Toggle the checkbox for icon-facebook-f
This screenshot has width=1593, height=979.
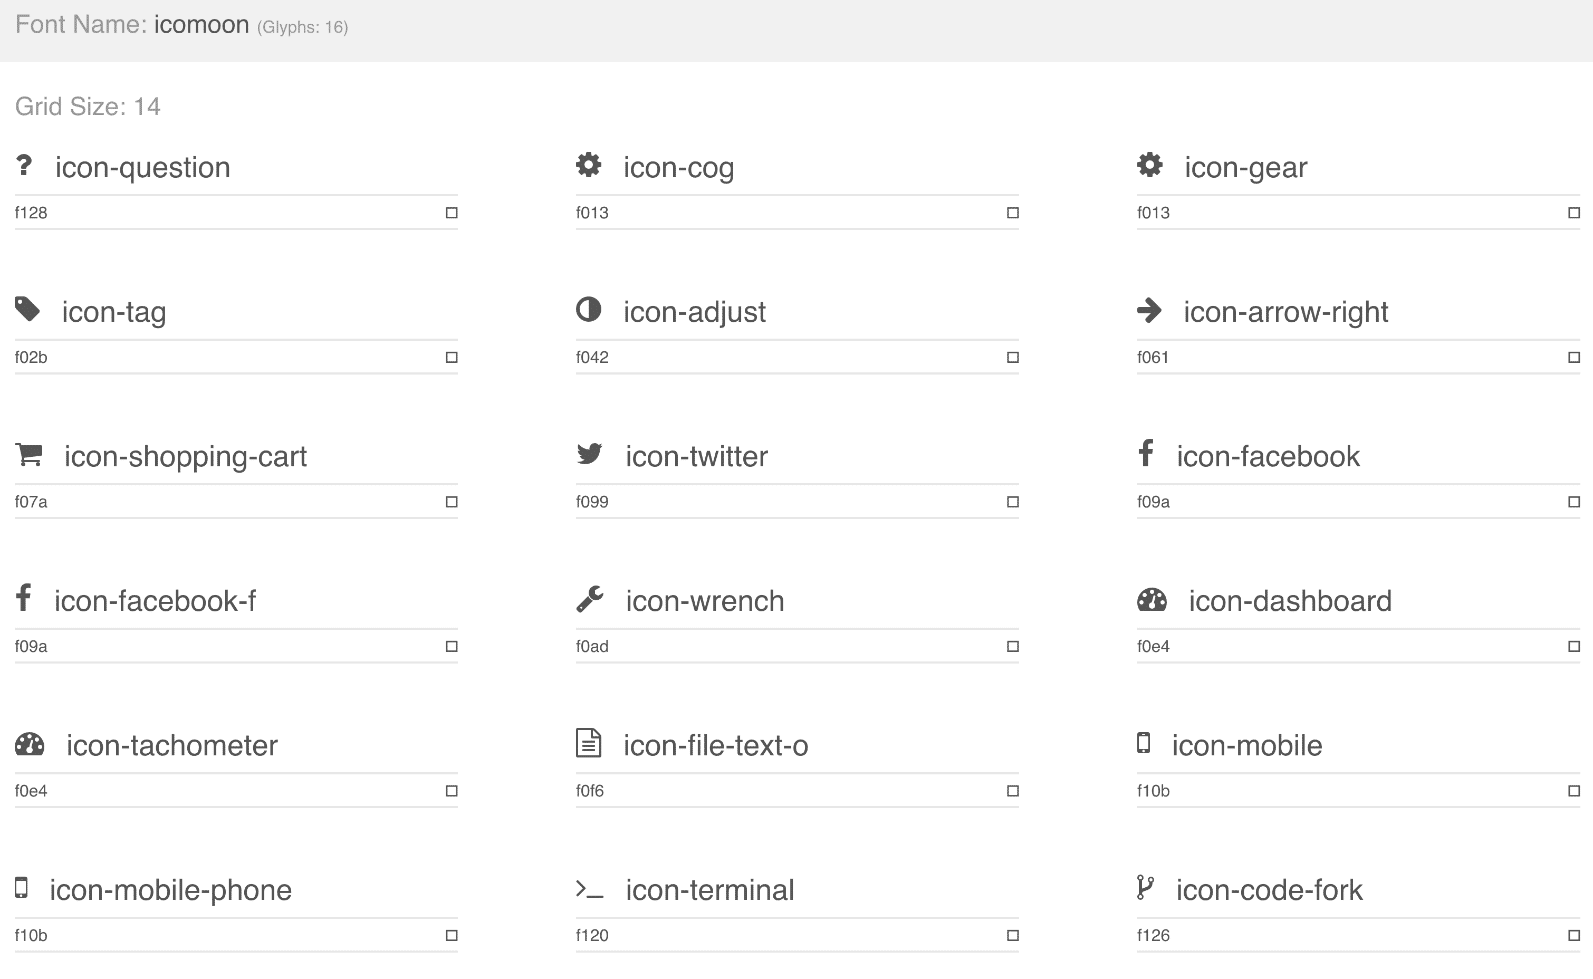click(x=450, y=646)
